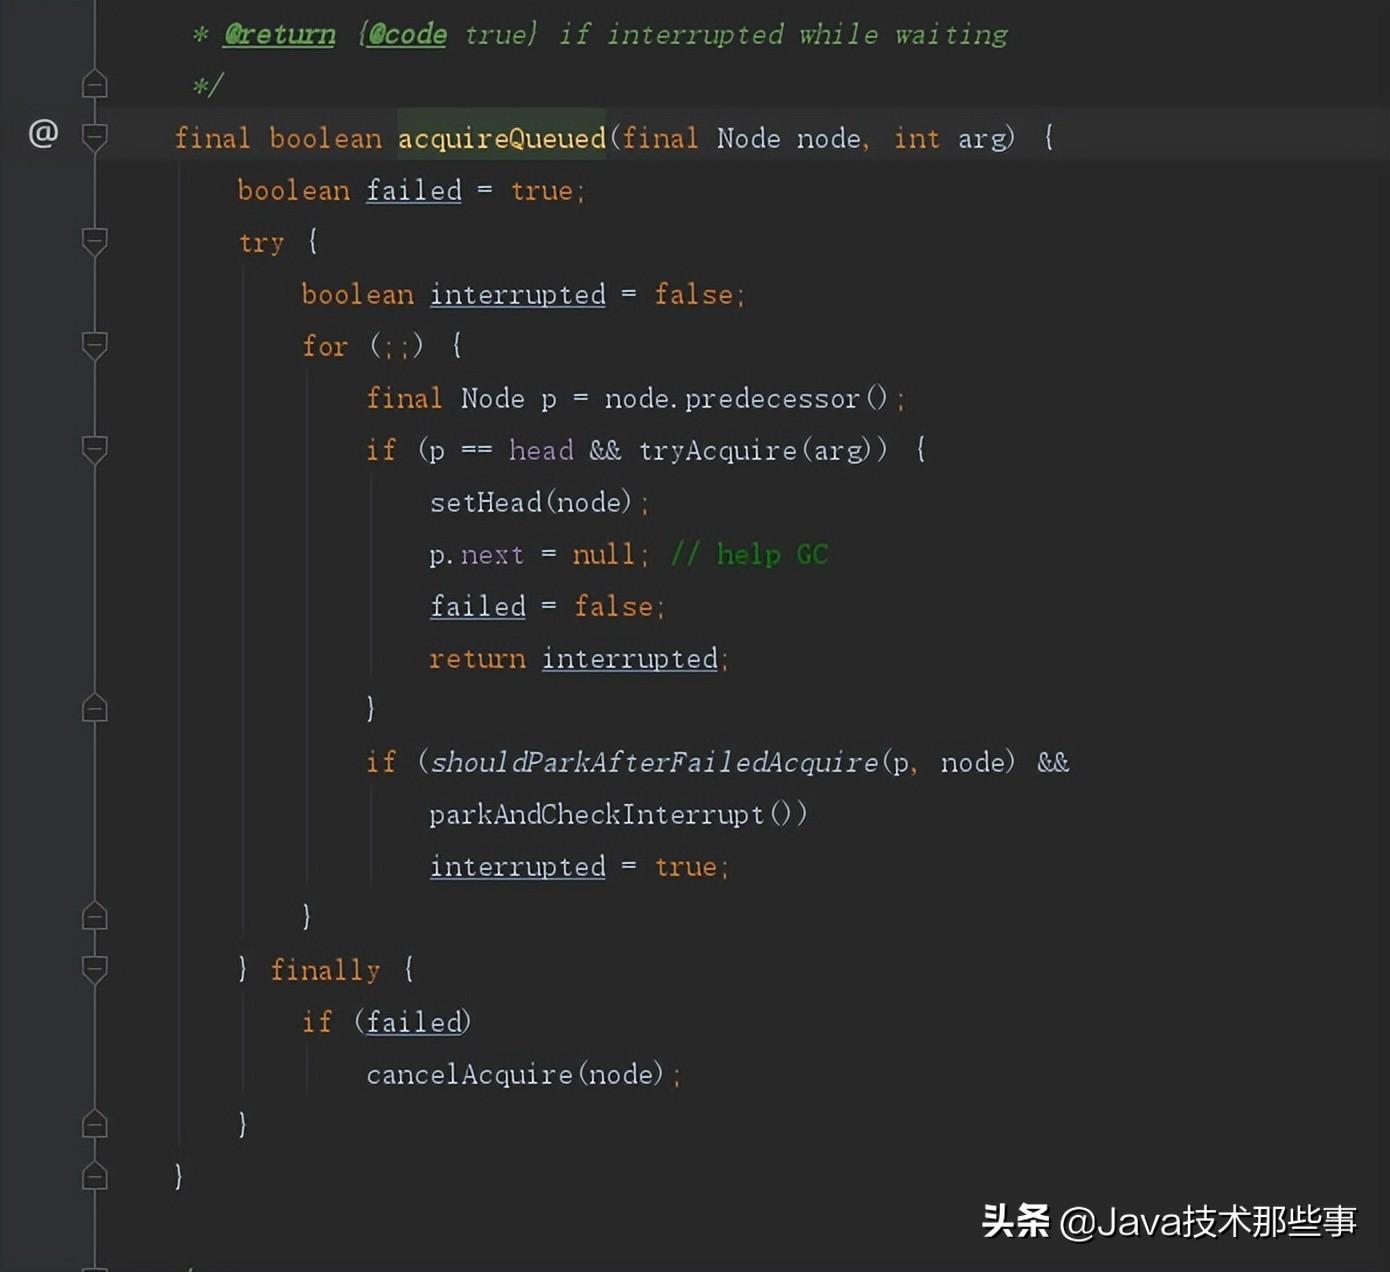This screenshot has height=1272, width=1390.
Task: Click the parkAndCheckInterrupt() call
Action: pos(618,814)
